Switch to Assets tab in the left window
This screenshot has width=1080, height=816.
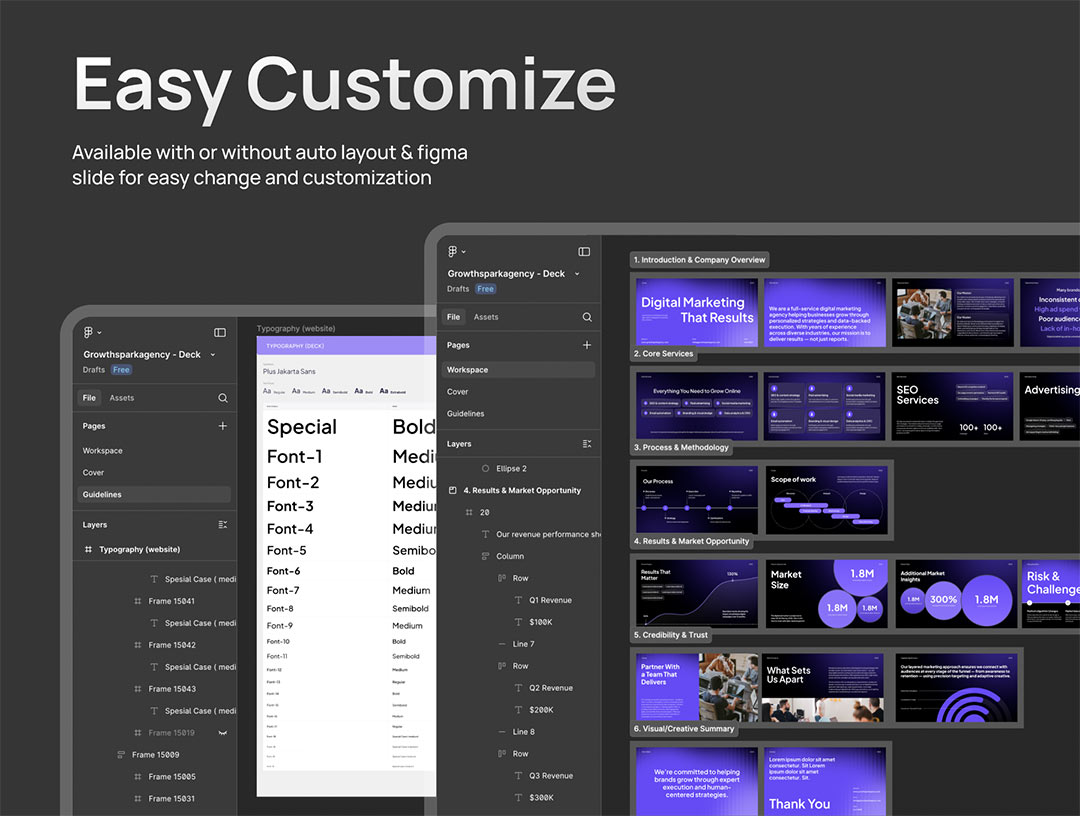point(122,398)
